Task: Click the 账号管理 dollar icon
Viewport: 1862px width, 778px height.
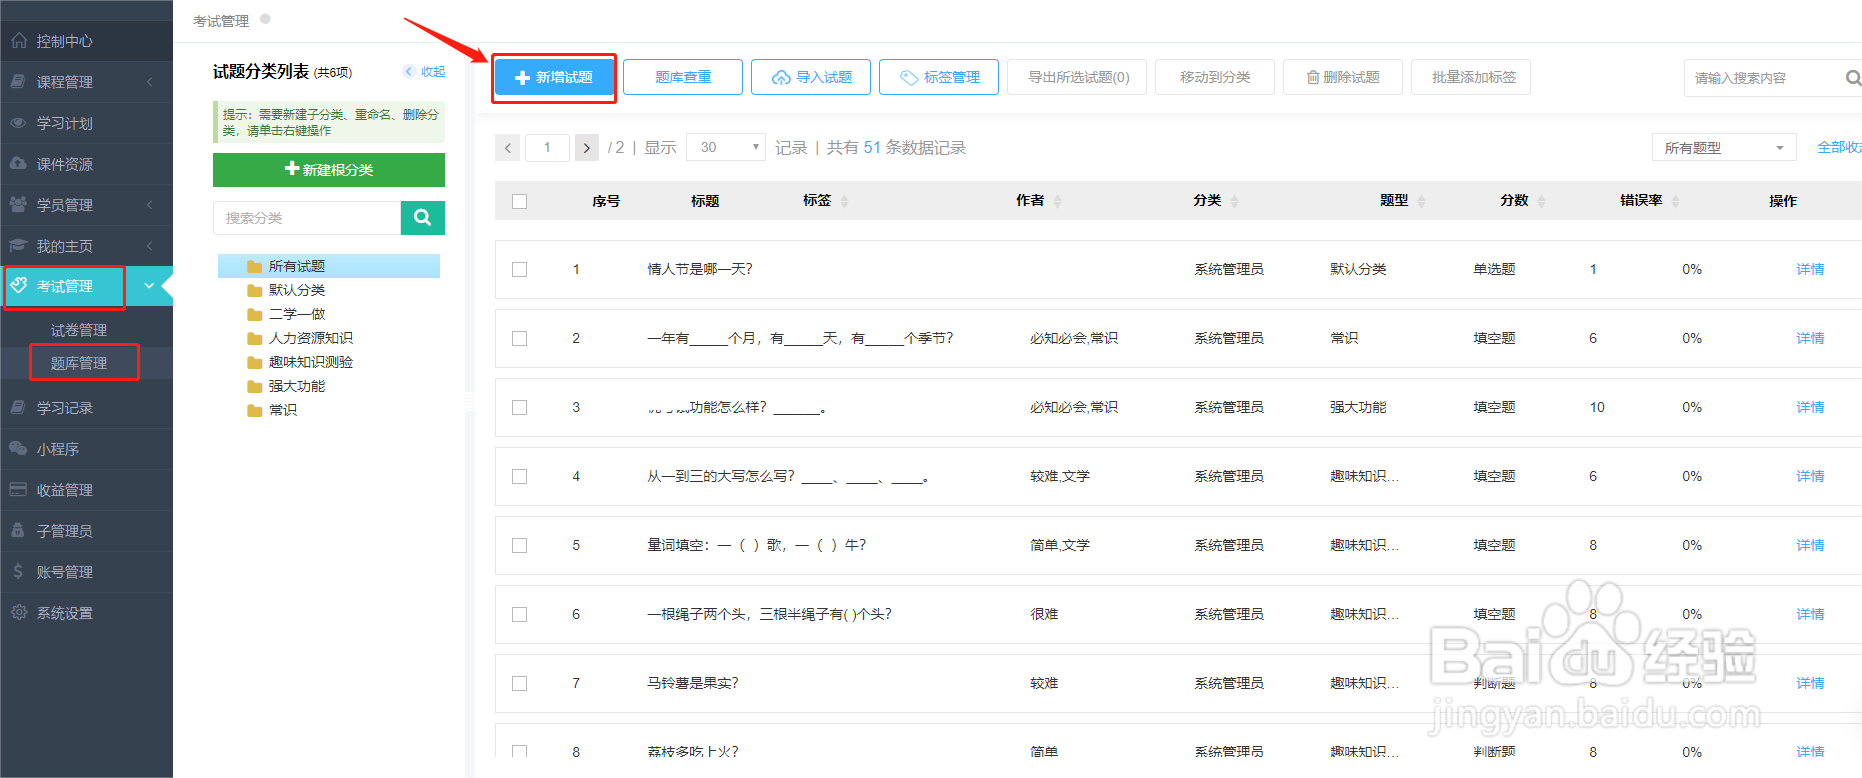Action: click(19, 571)
